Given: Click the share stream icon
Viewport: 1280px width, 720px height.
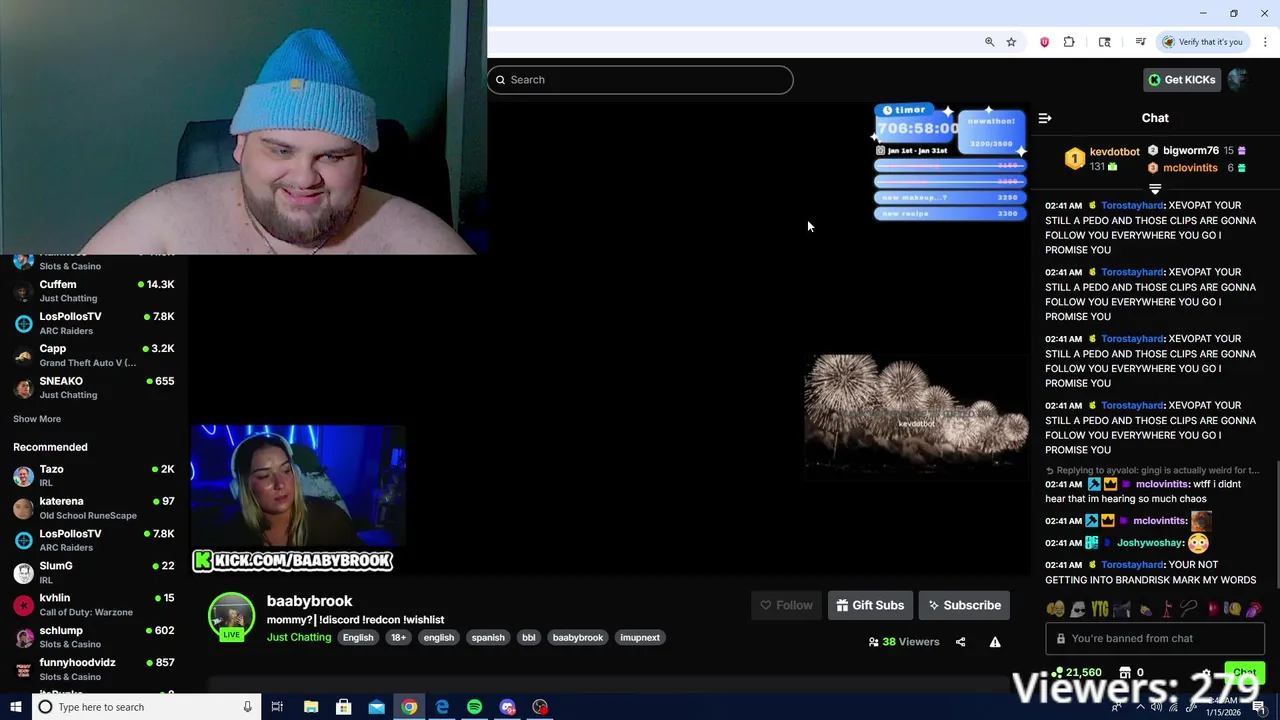Looking at the screenshot, I should pos(960,642).
